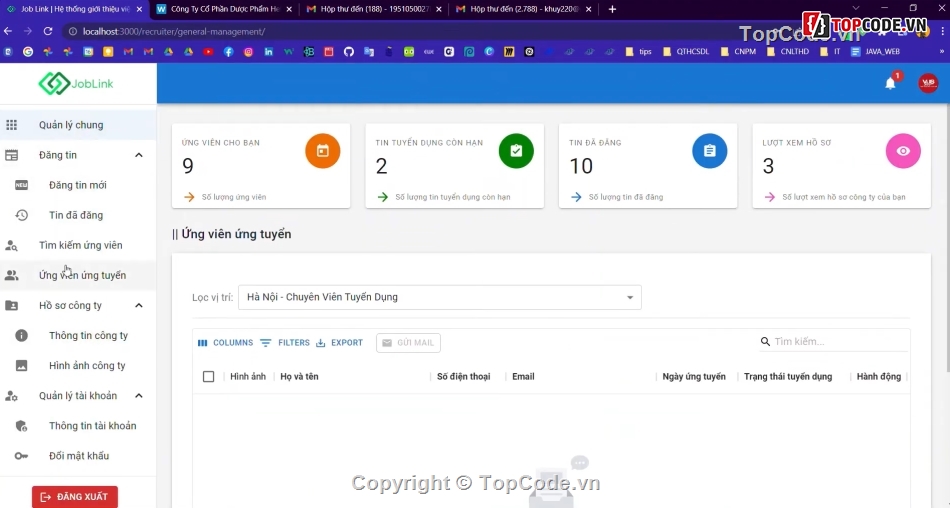950x508 pixels.
Task: Go to Tin đã đăng in the sidebar
Action: click(78, 215)
